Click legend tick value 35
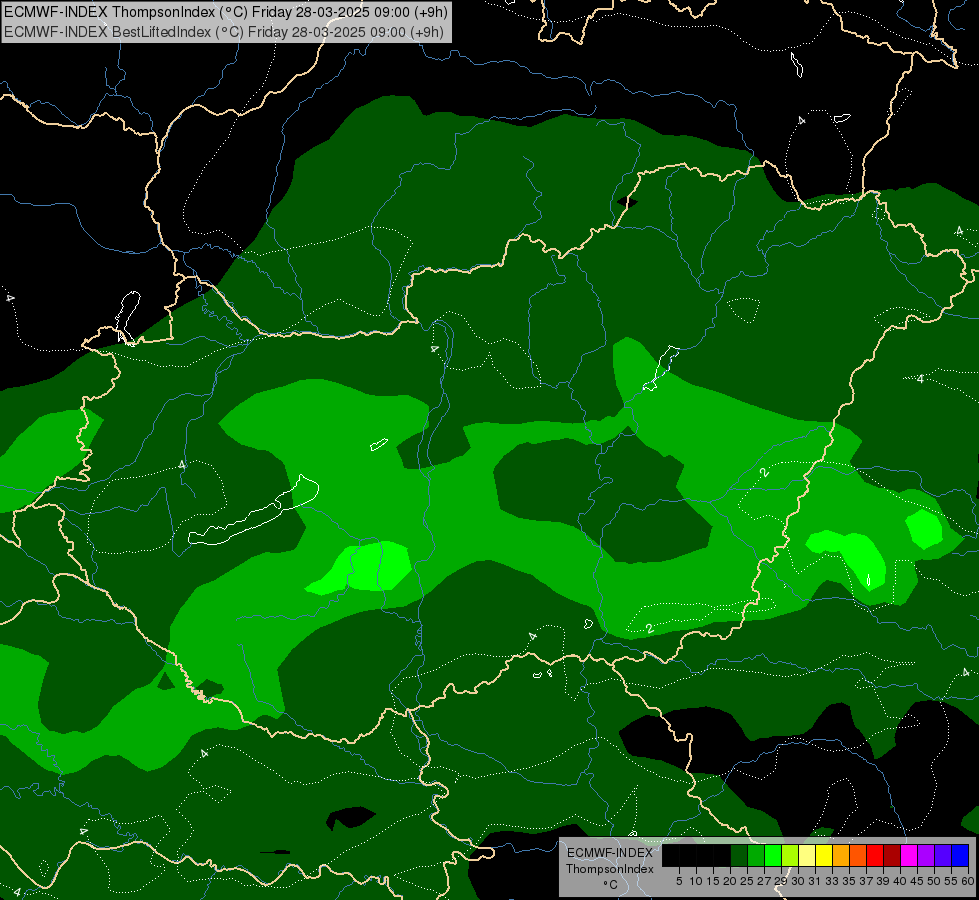This screenshot has height=900, width=979. tap(849, 881)
